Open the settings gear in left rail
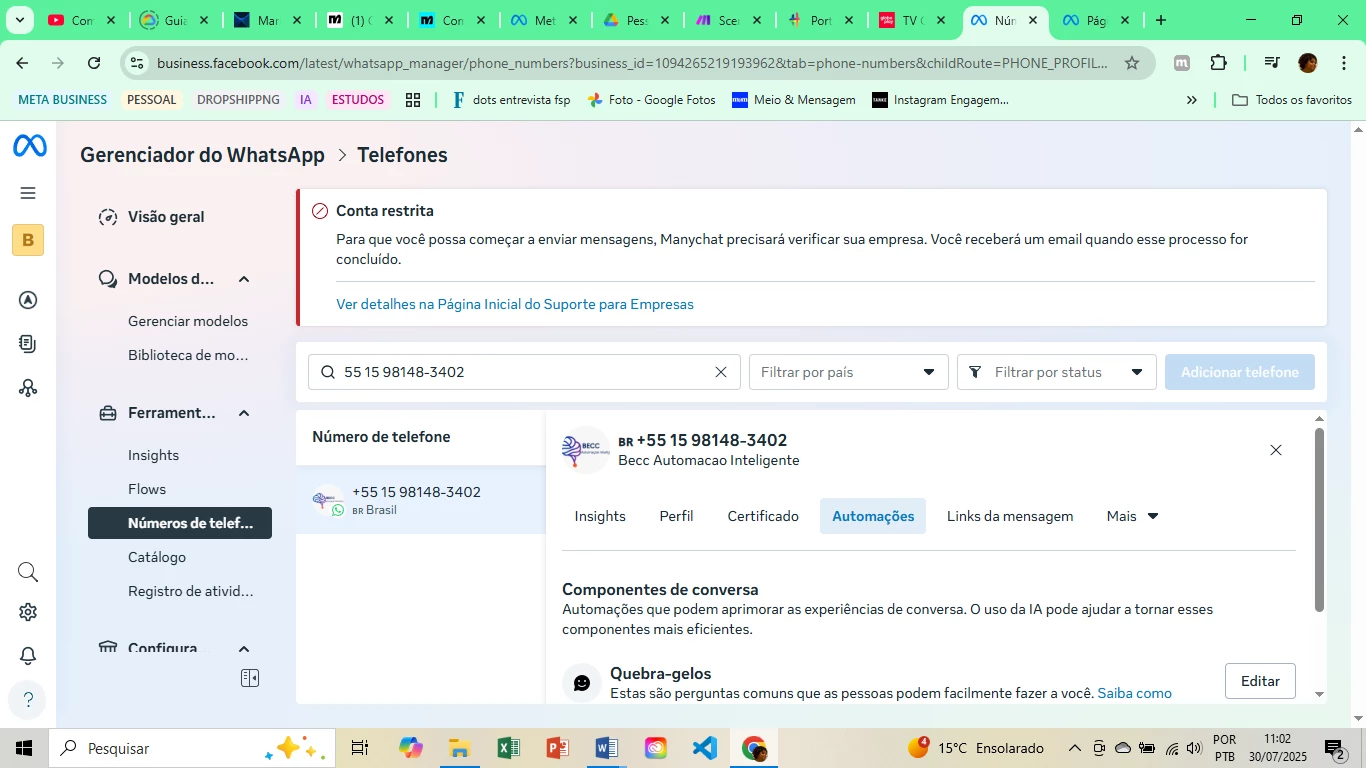 pos(28,612)
